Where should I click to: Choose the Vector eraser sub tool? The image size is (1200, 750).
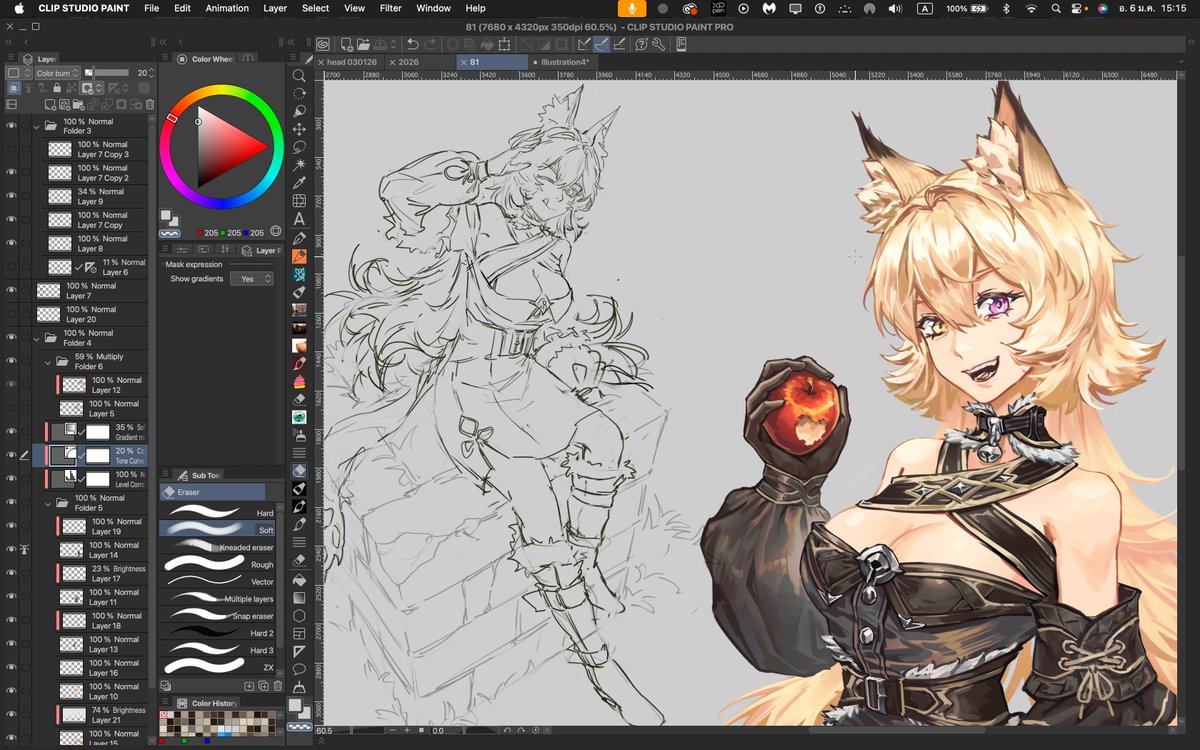pyautogui.click(x=217, y=581)
